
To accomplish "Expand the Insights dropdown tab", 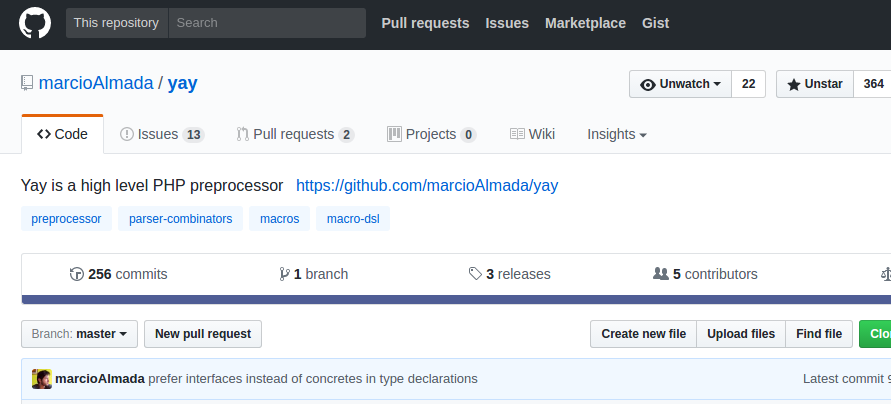I will [x=617, y=135].
